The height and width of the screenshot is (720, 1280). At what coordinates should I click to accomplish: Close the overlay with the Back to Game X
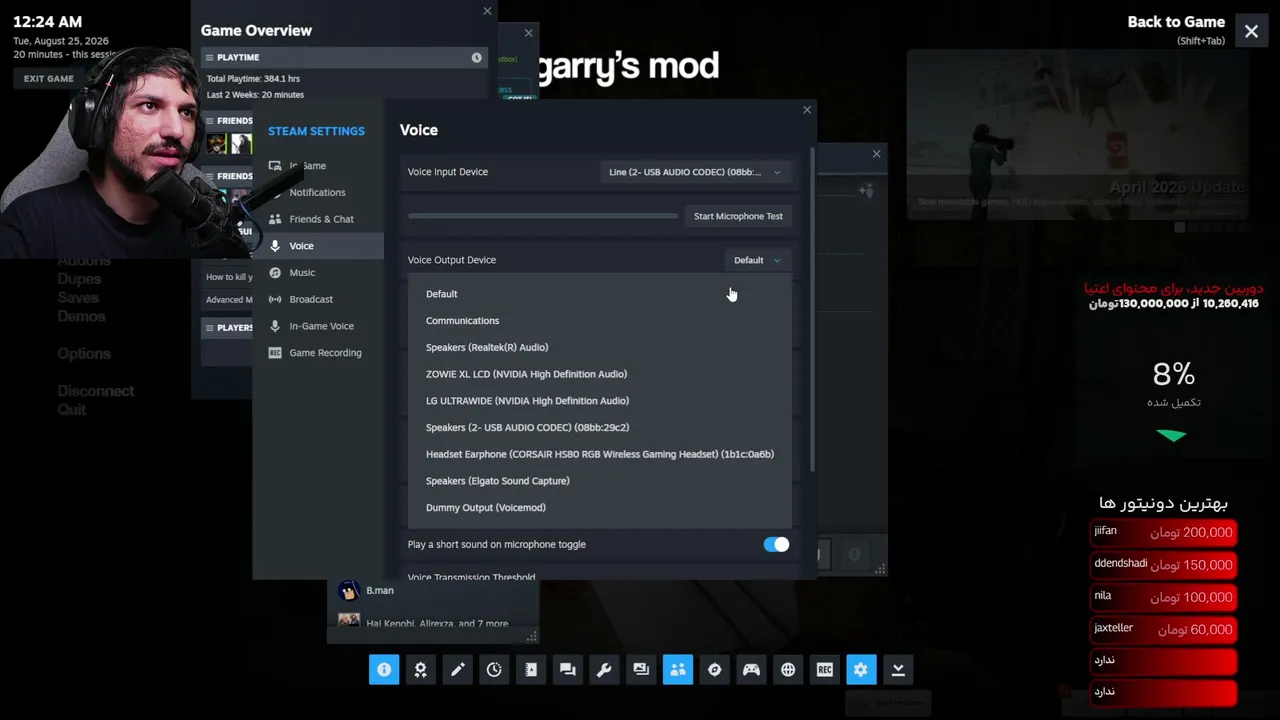point(1251,31)
